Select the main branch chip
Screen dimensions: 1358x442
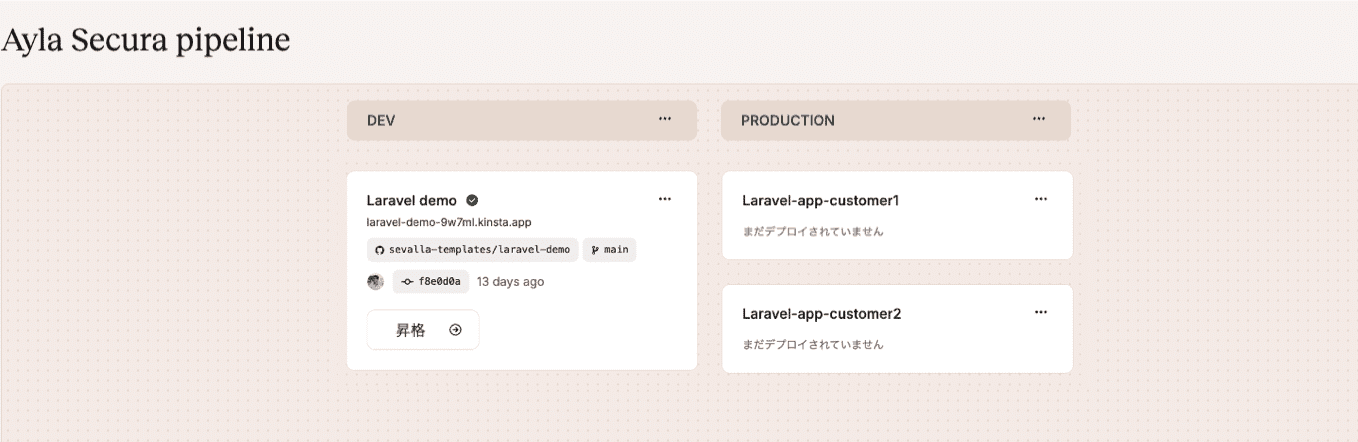609,250
